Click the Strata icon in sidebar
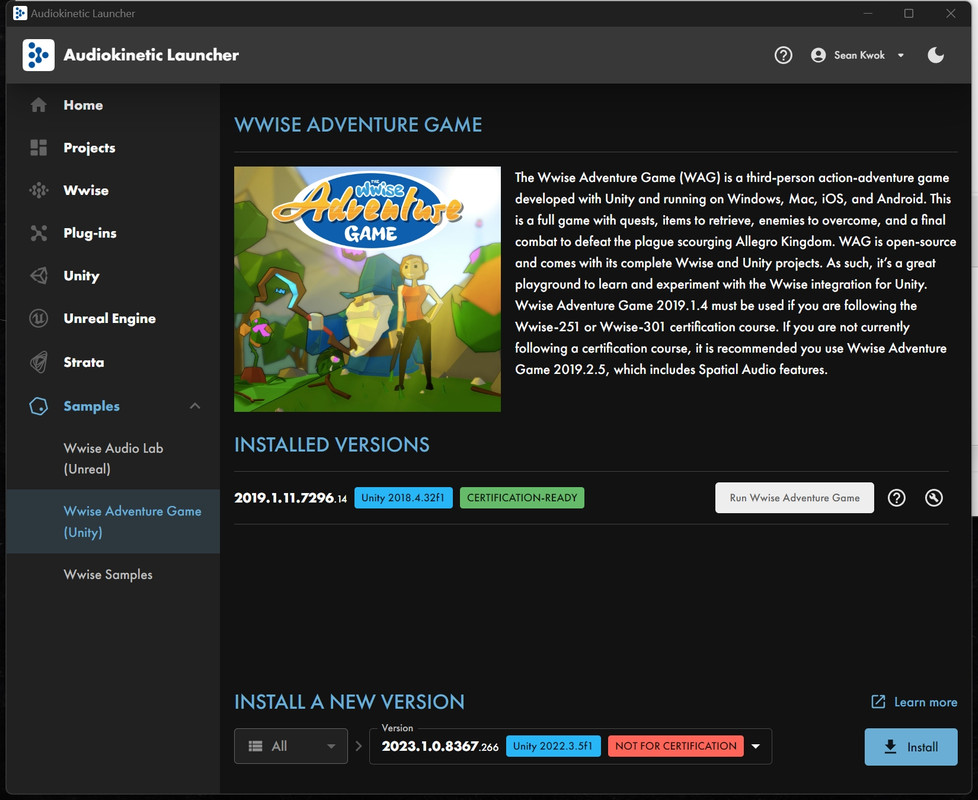Screen dimensions: 978x800 tap(39, 362)
